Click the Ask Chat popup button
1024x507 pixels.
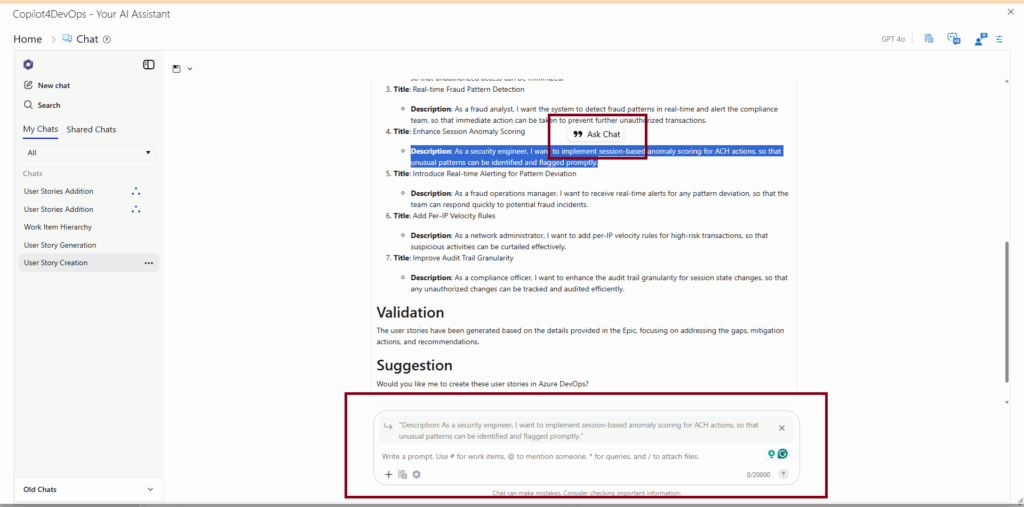coord(596,134)
